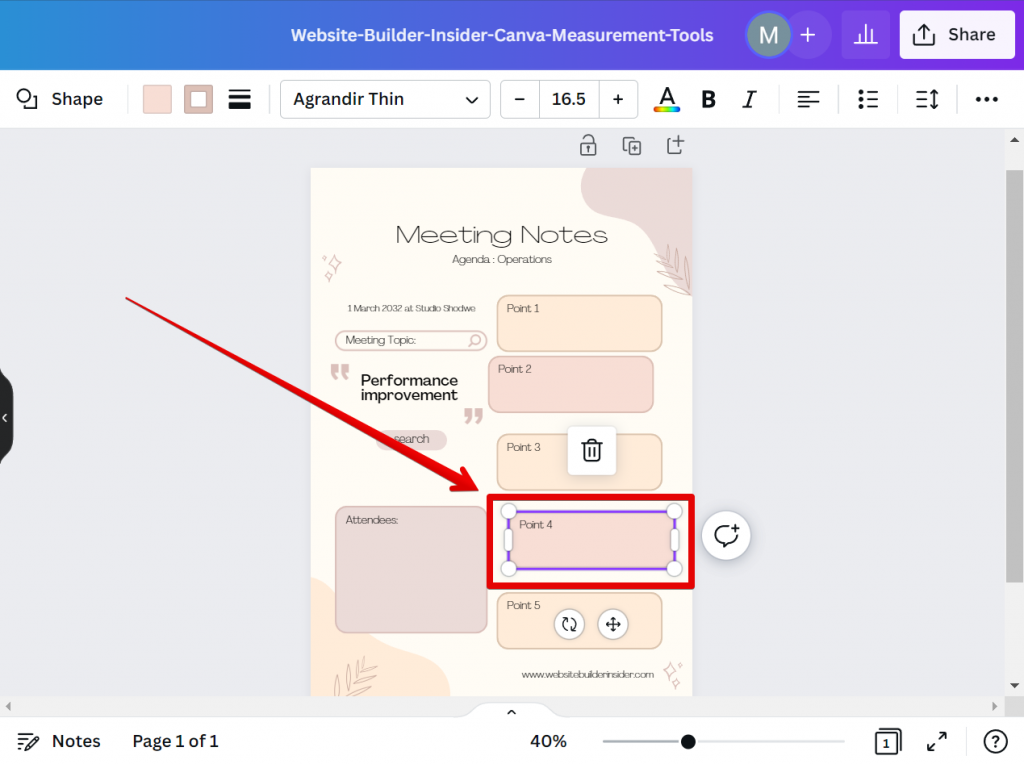Enable bulleted list formatting

867,98
